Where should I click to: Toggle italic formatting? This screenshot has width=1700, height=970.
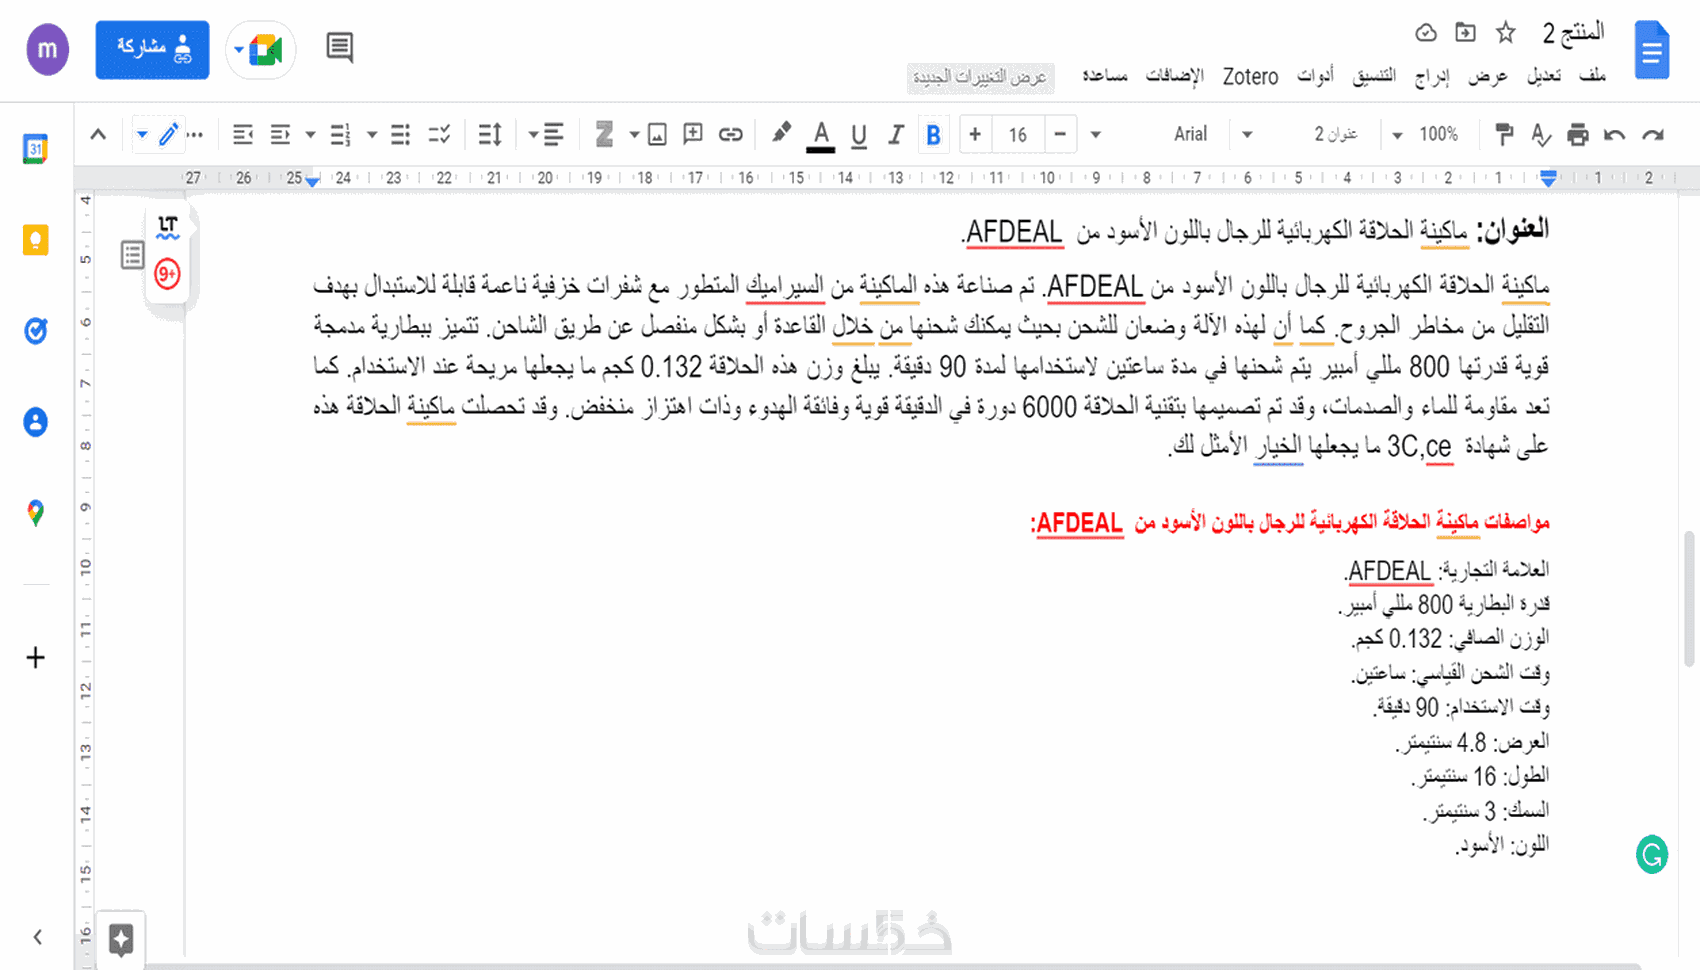click(896, 134)
